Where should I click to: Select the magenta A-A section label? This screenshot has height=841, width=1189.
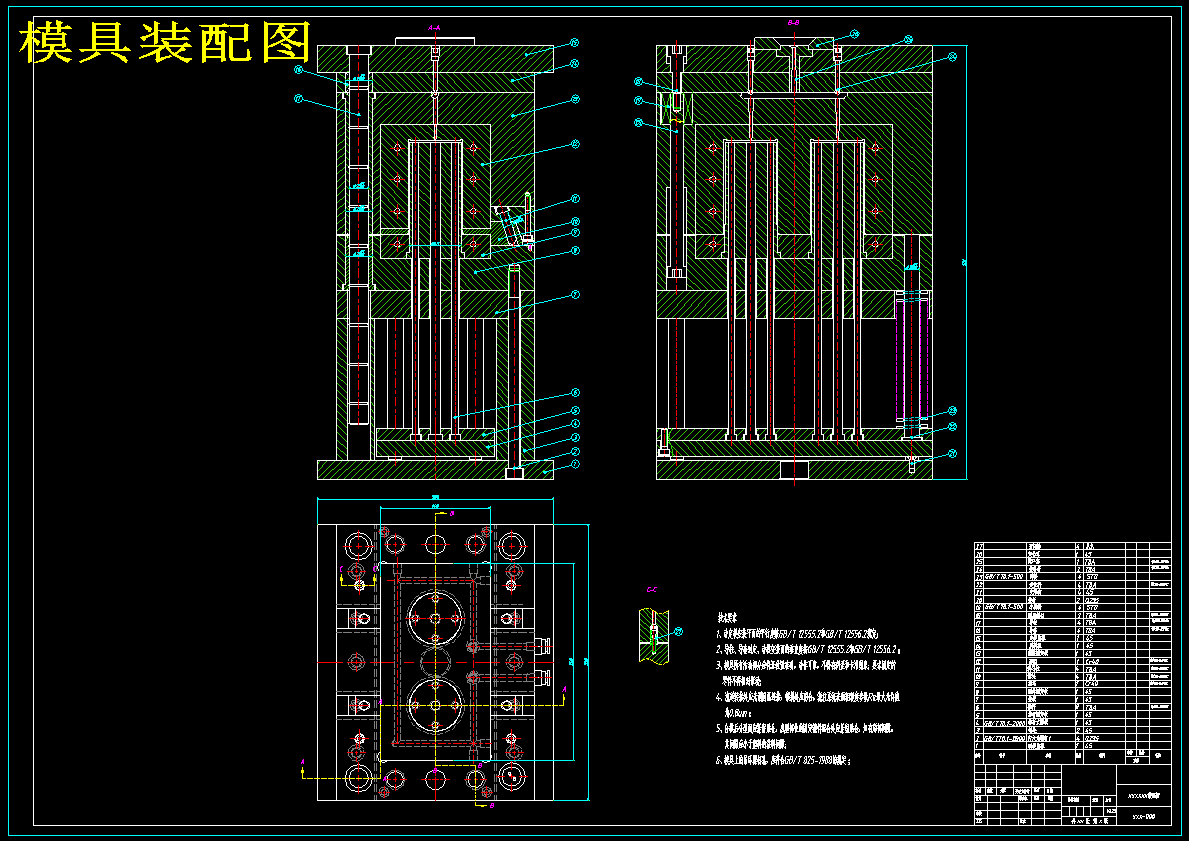click(x=435, y=27)
